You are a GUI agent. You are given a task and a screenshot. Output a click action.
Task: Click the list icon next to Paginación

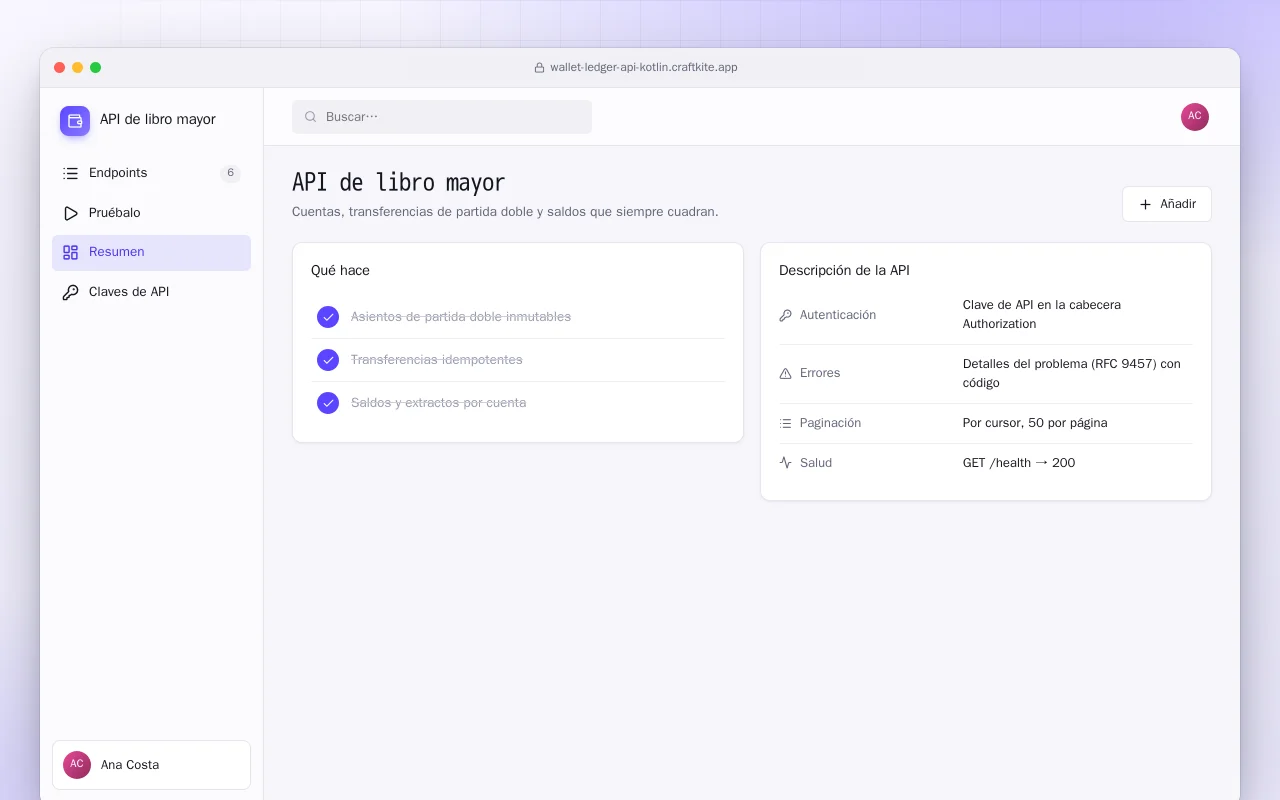pos(785,423)
